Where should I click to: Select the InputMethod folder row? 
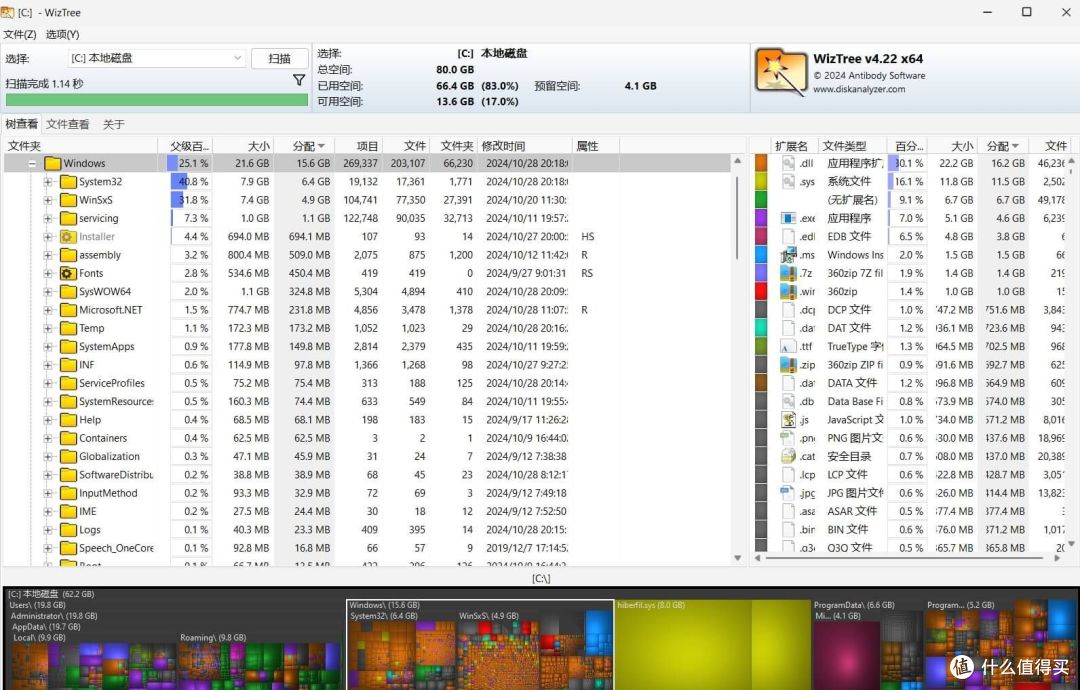[366, 493]
